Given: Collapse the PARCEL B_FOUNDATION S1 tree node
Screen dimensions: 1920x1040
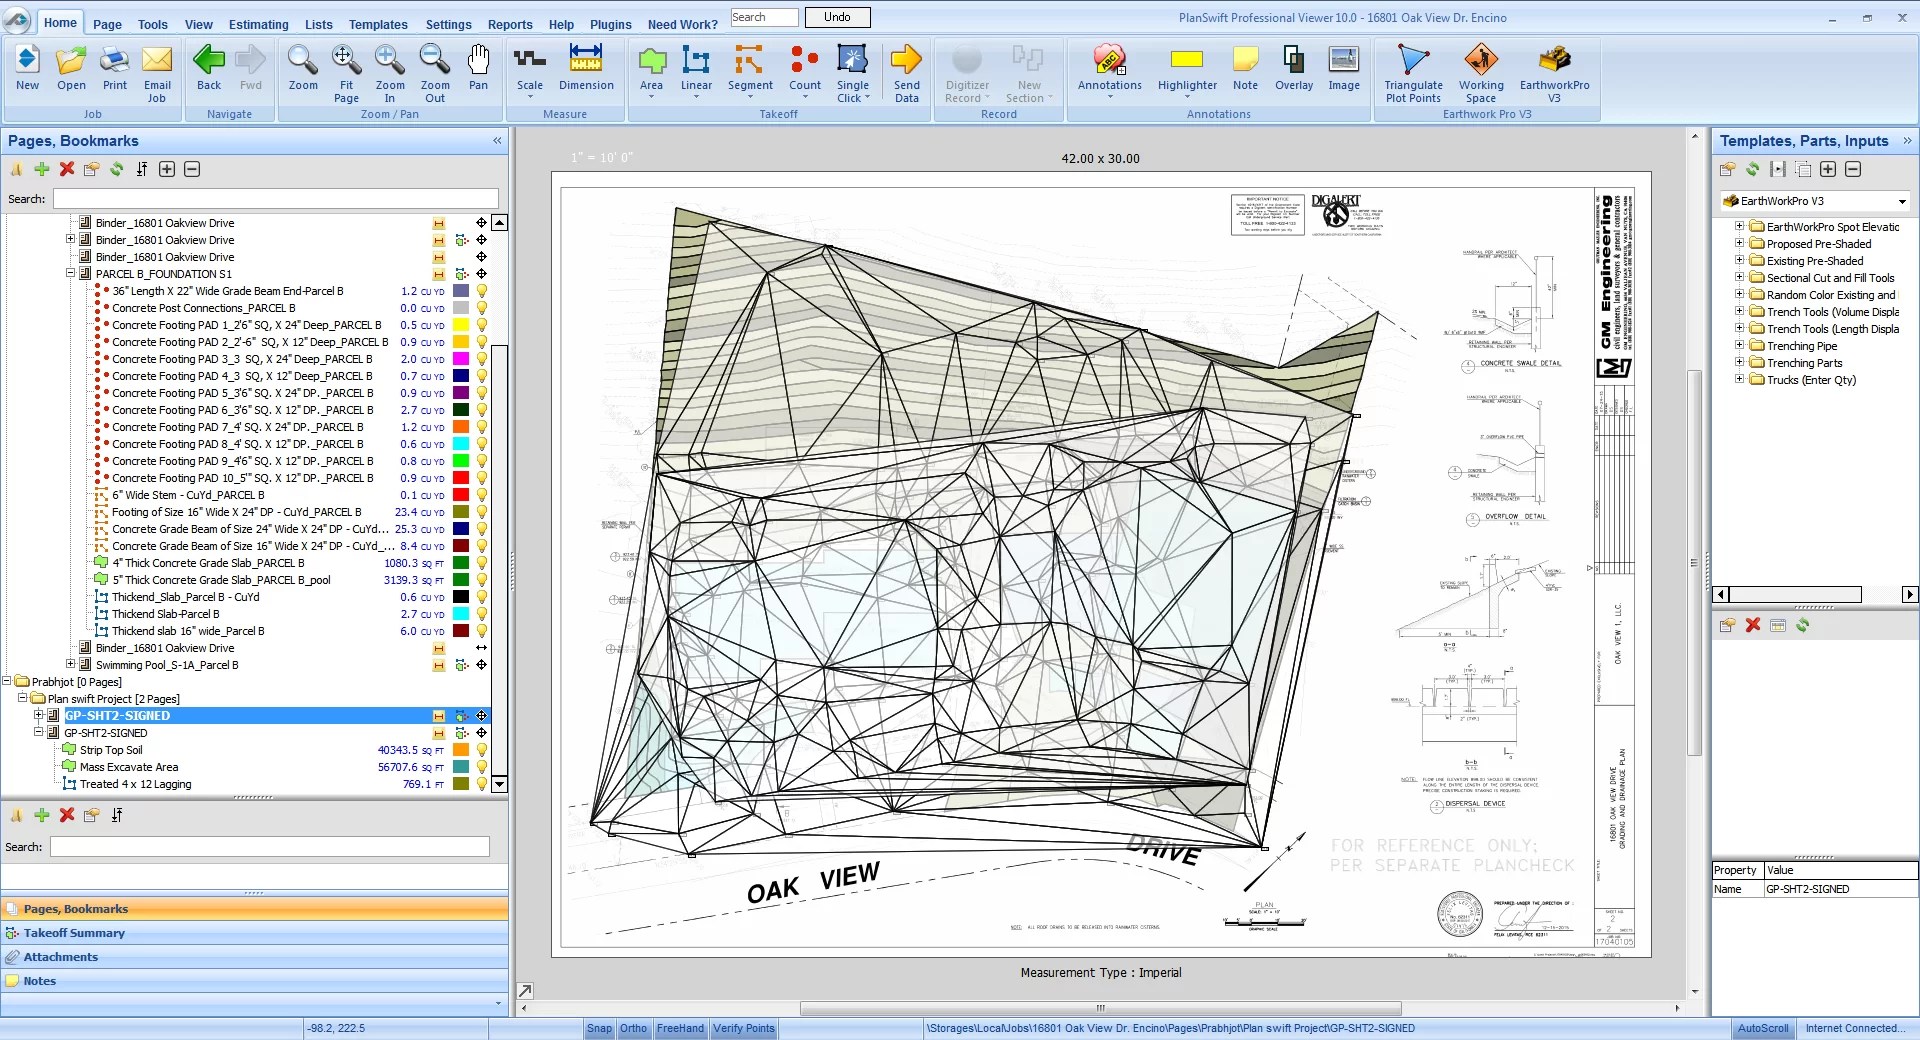Looking at the screenshot, I should 71,273.
